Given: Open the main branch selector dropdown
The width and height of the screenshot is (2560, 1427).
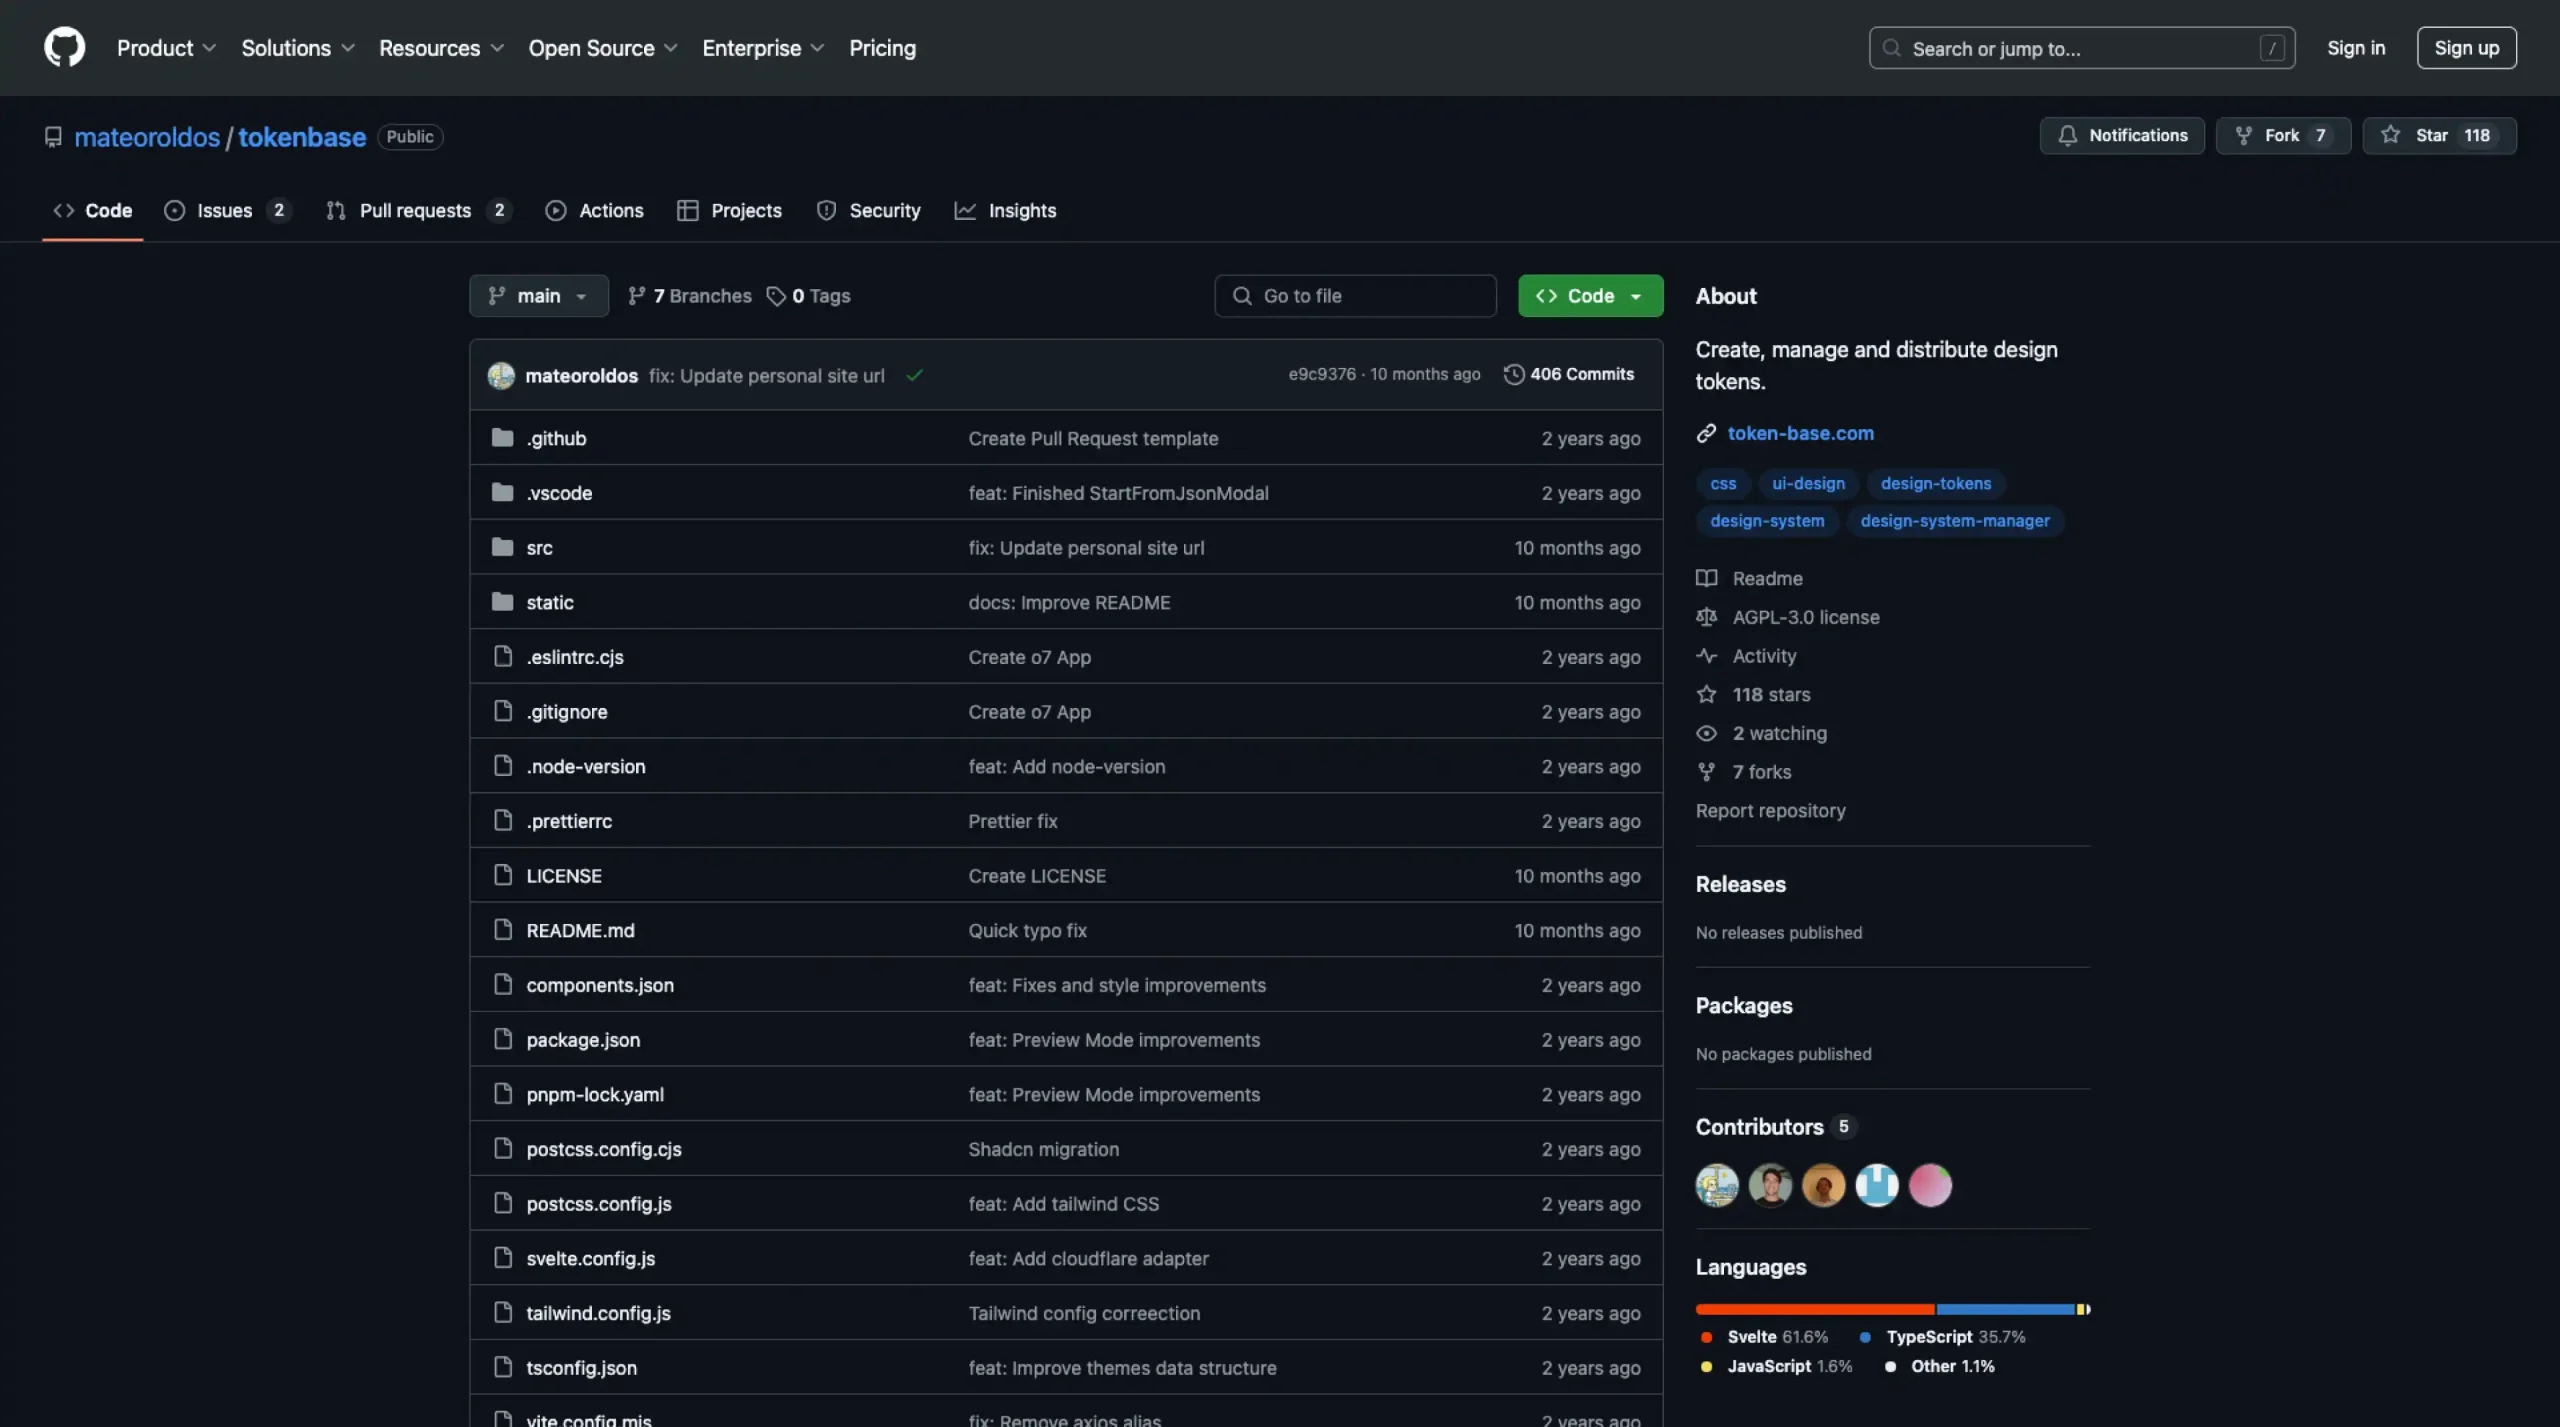Looking at the screenshot, I should click(x=539, y=296).
